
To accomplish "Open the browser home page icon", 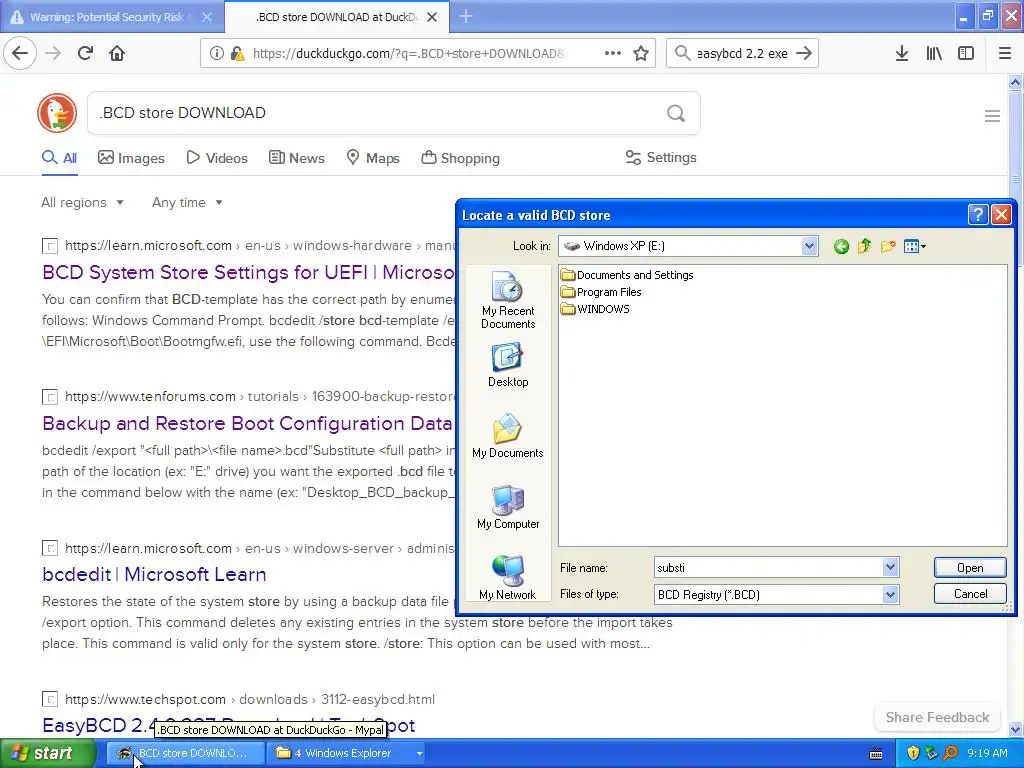I will 117,53.
